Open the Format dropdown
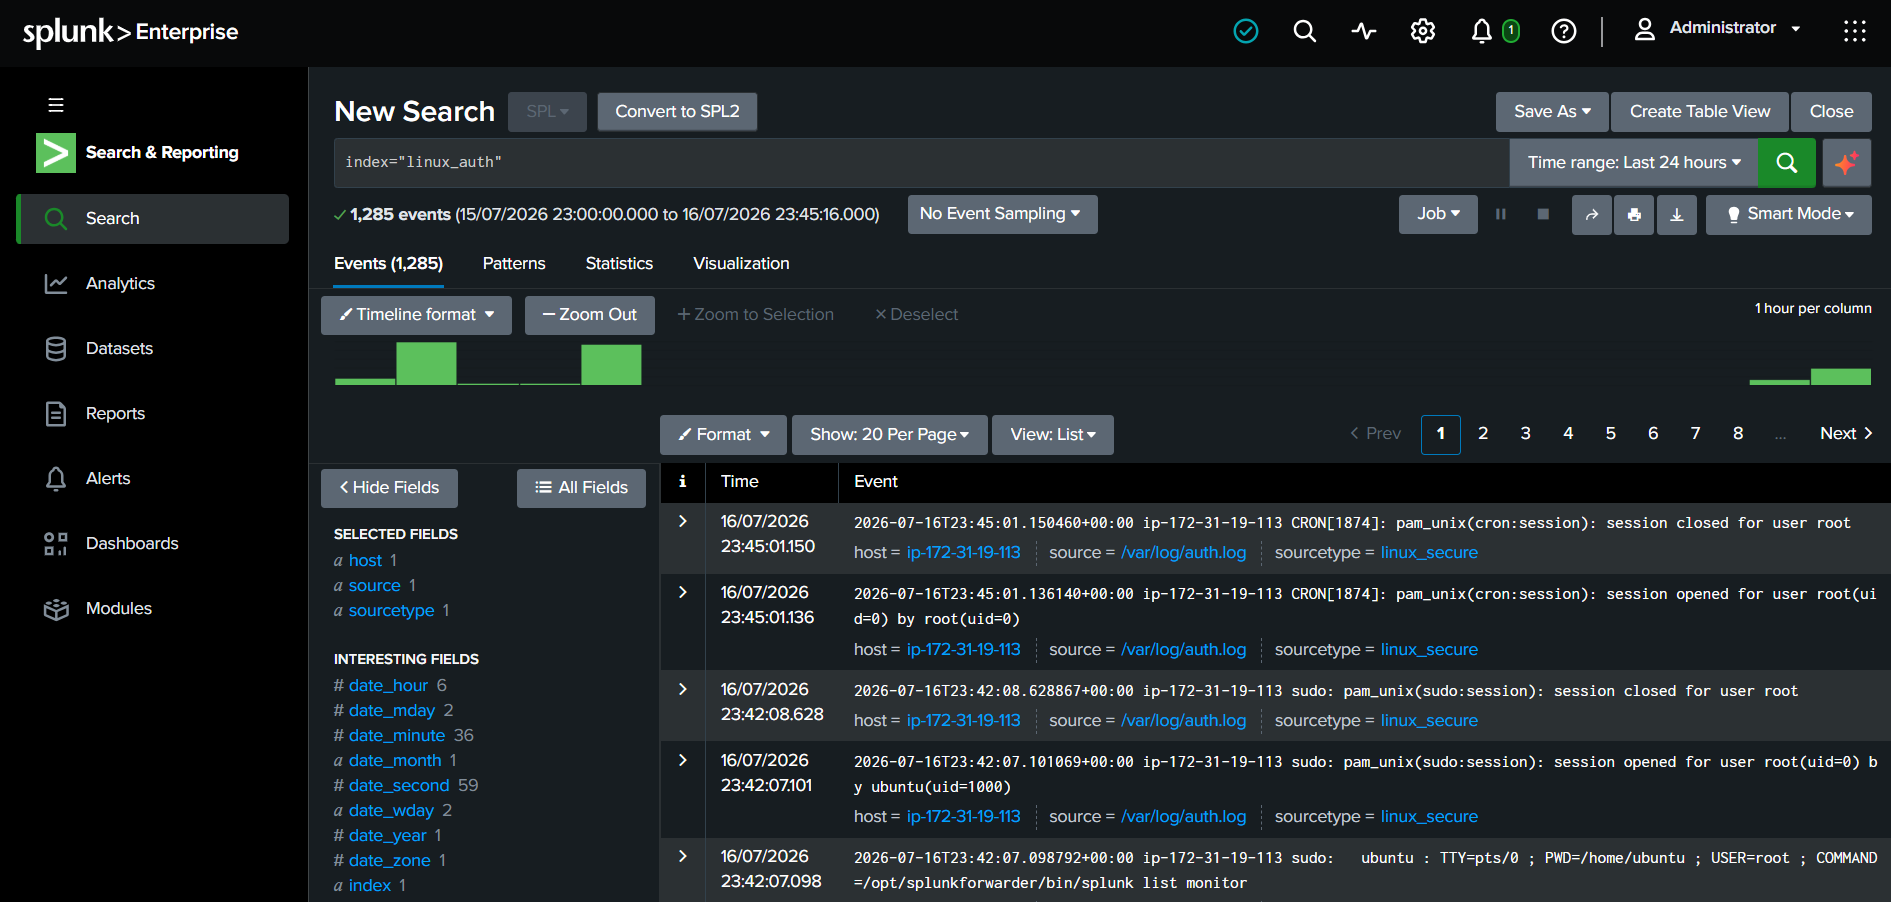The height and width of the screenshot is (902, 1891). click(723, 435)
